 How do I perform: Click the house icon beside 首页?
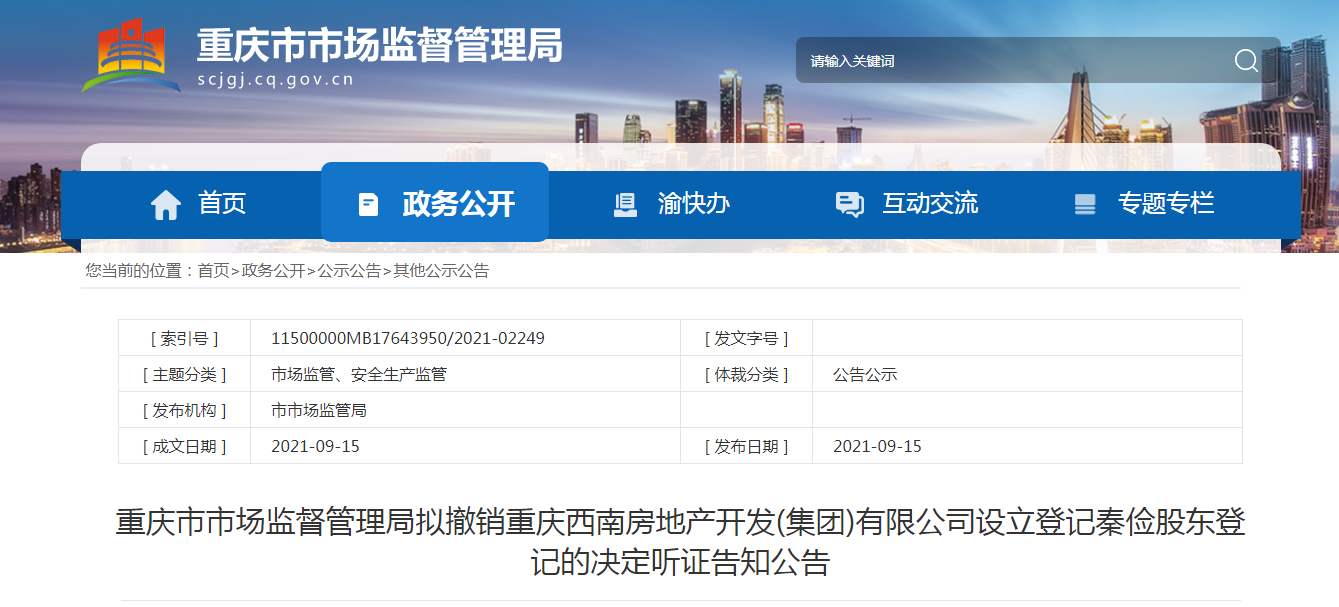tap(166, 205)
